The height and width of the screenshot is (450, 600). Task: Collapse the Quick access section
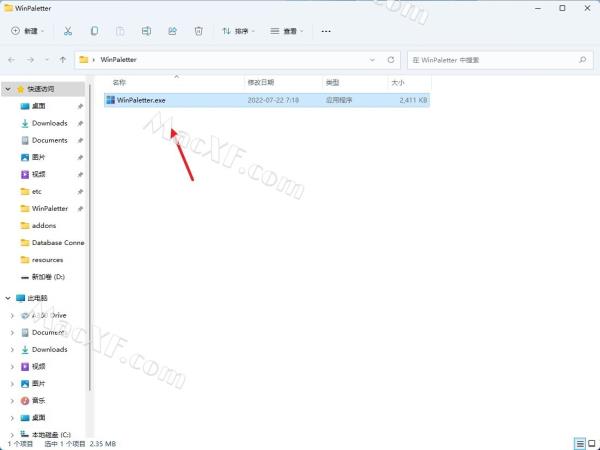pos(8,89)
